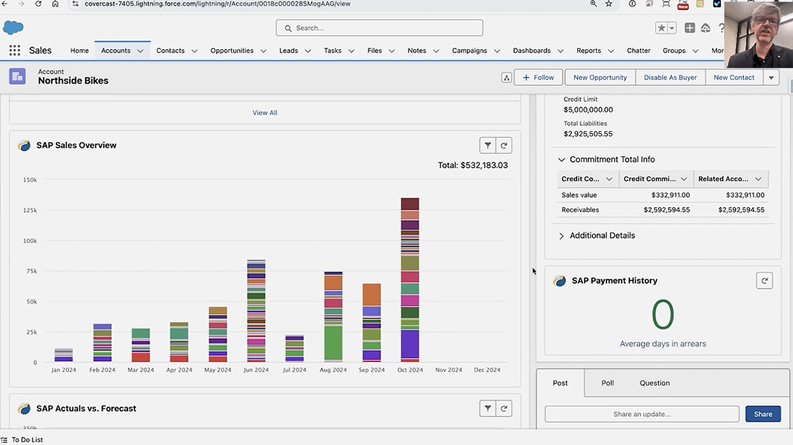Switch to the Poll tab
Image resolution: width=793 pixels, height=445 pixels.
(607, 383)
